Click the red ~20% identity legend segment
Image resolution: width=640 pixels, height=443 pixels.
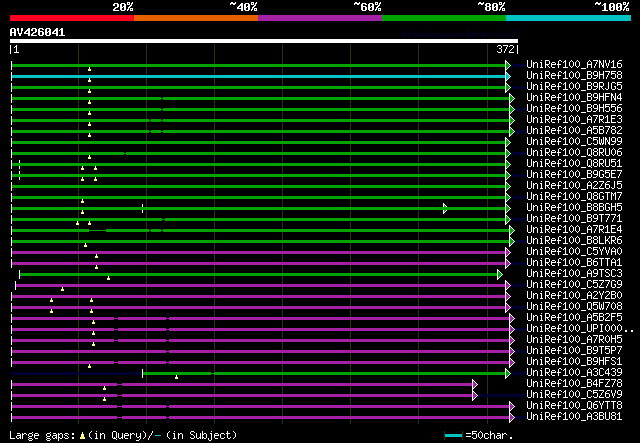(71, 17)
